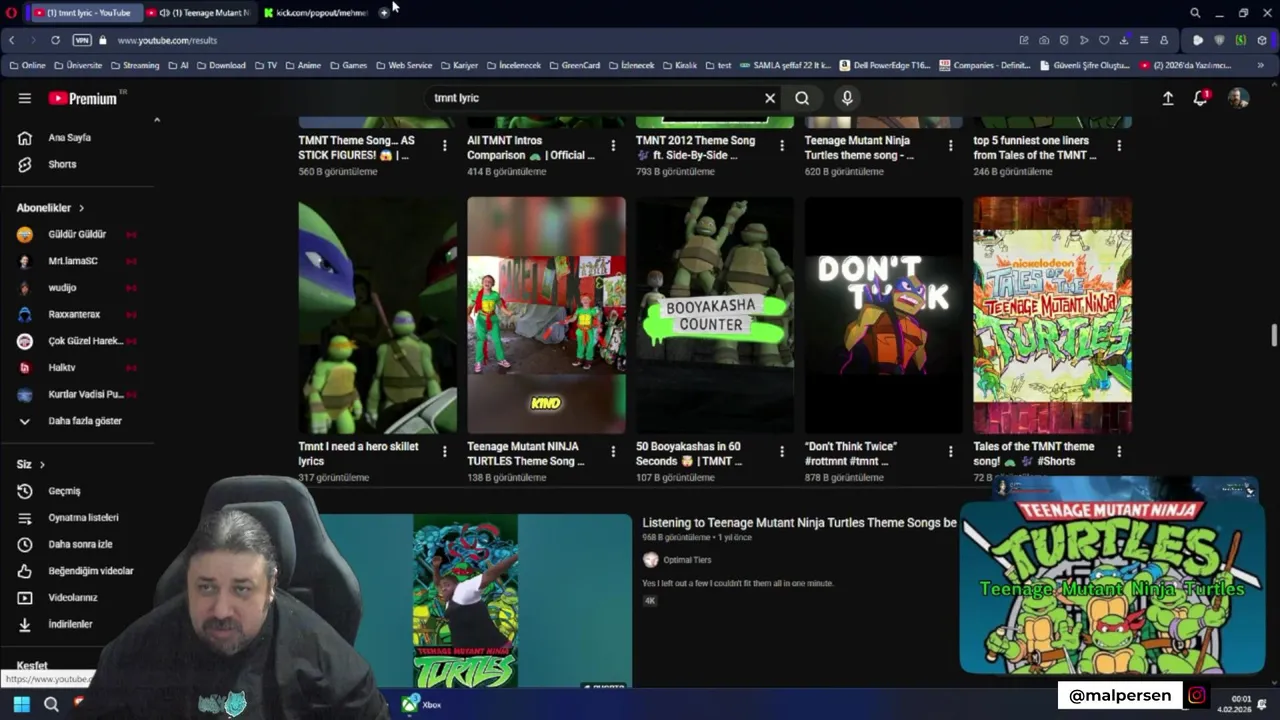Open options menu for '50 Booyakashas in 60 Seconds'
The width and height of the screenshot is (1280, 720).
[782, 452]
